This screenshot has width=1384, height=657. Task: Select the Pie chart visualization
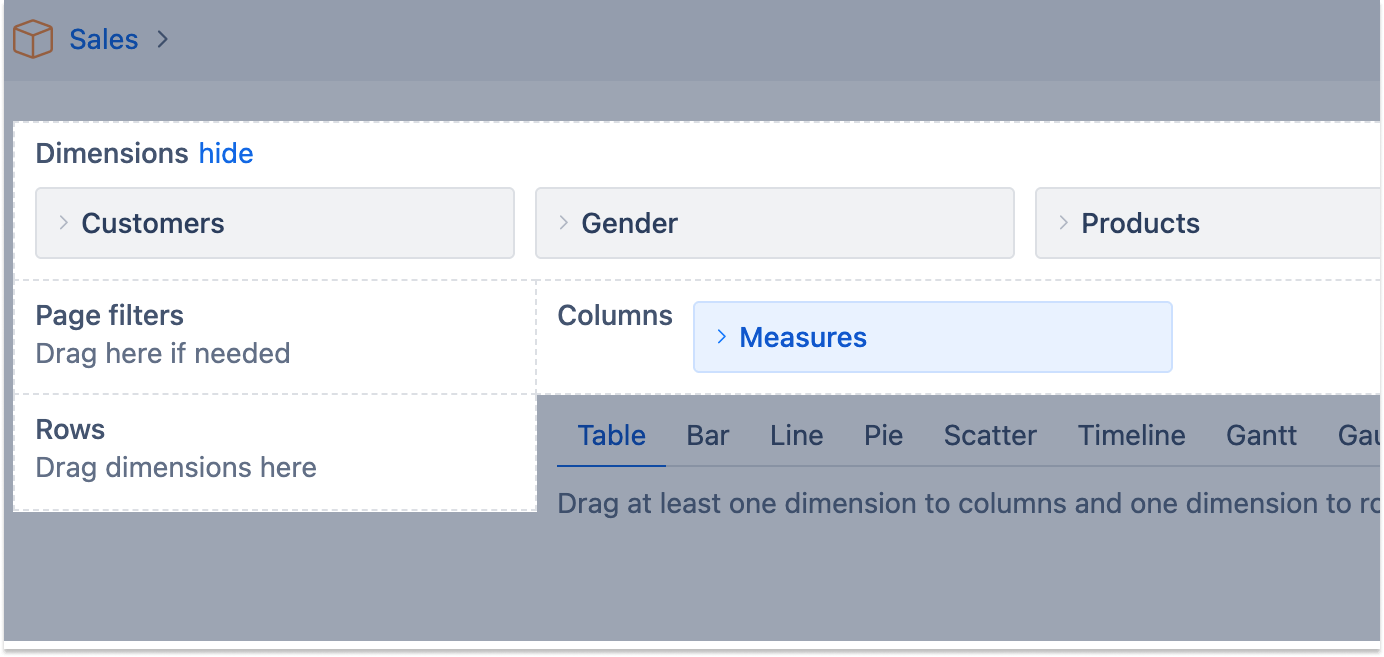click(883, 435)
